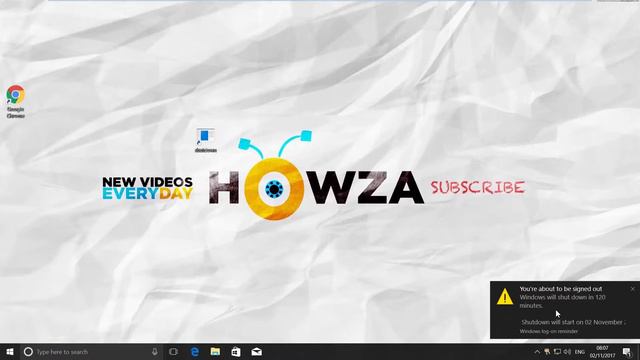Open the volume speaker tray icon

567,352
